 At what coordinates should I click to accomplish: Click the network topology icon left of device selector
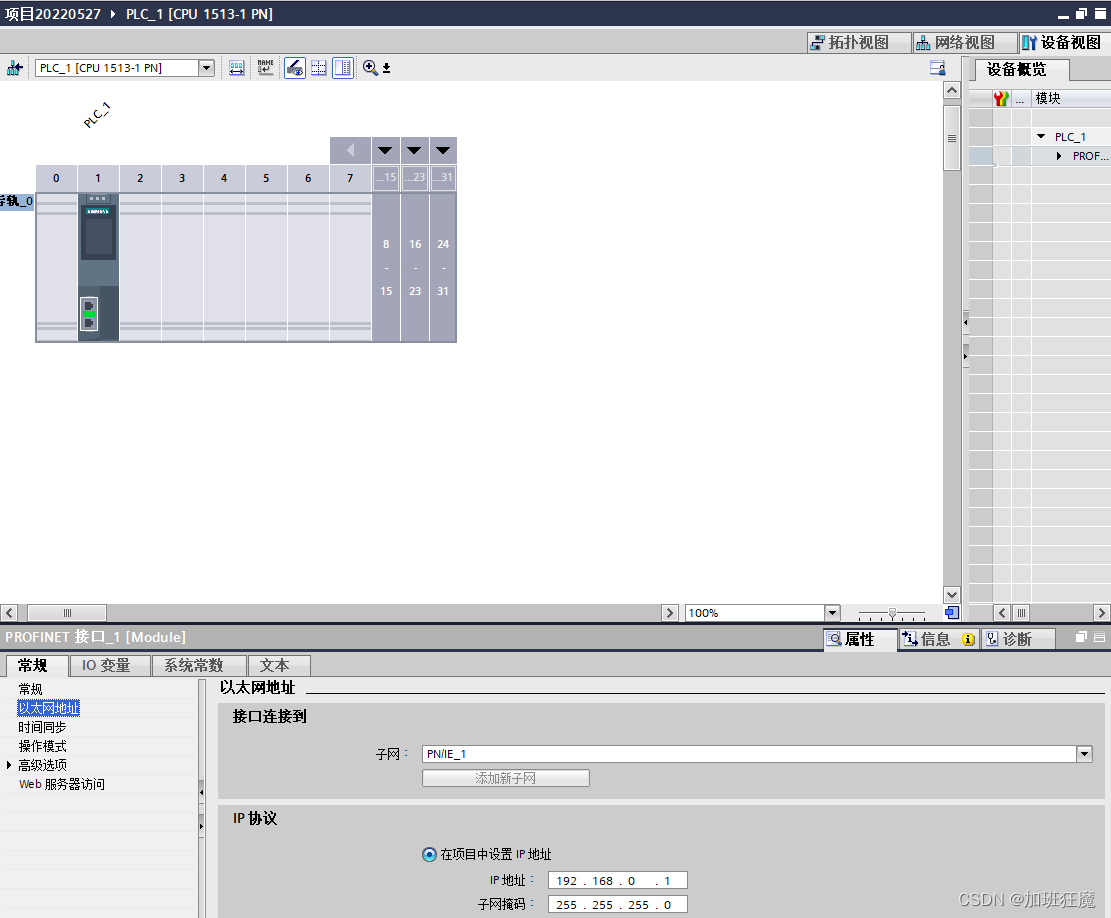15,67
